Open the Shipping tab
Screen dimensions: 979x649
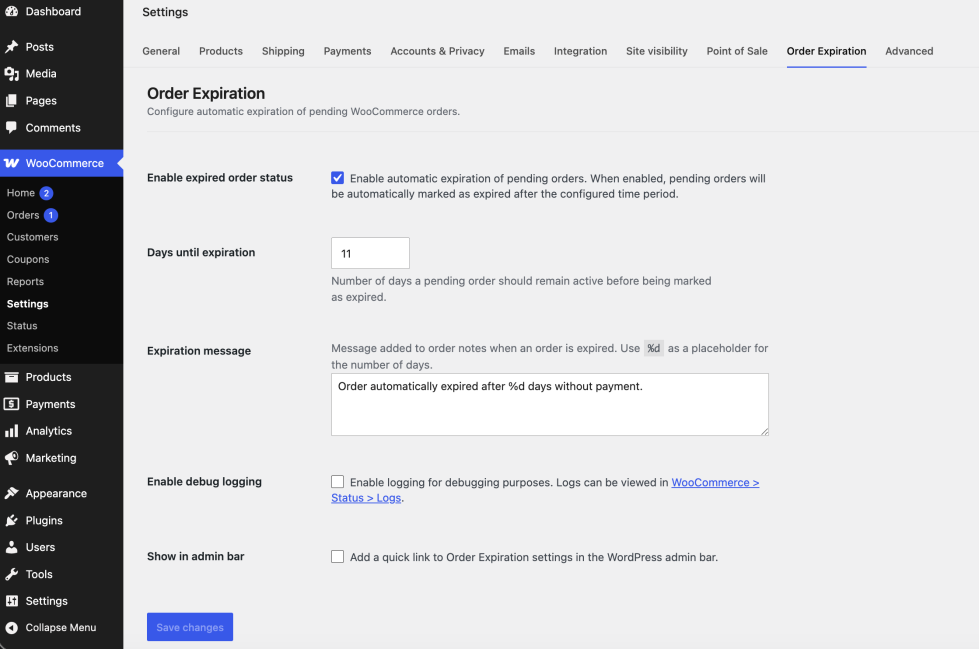coord(283,51)
